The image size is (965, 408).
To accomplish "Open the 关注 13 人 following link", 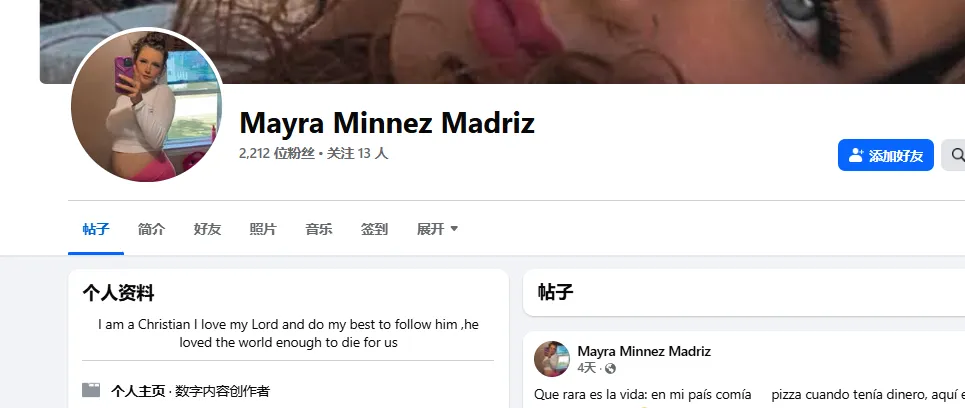I will [358, 154].
